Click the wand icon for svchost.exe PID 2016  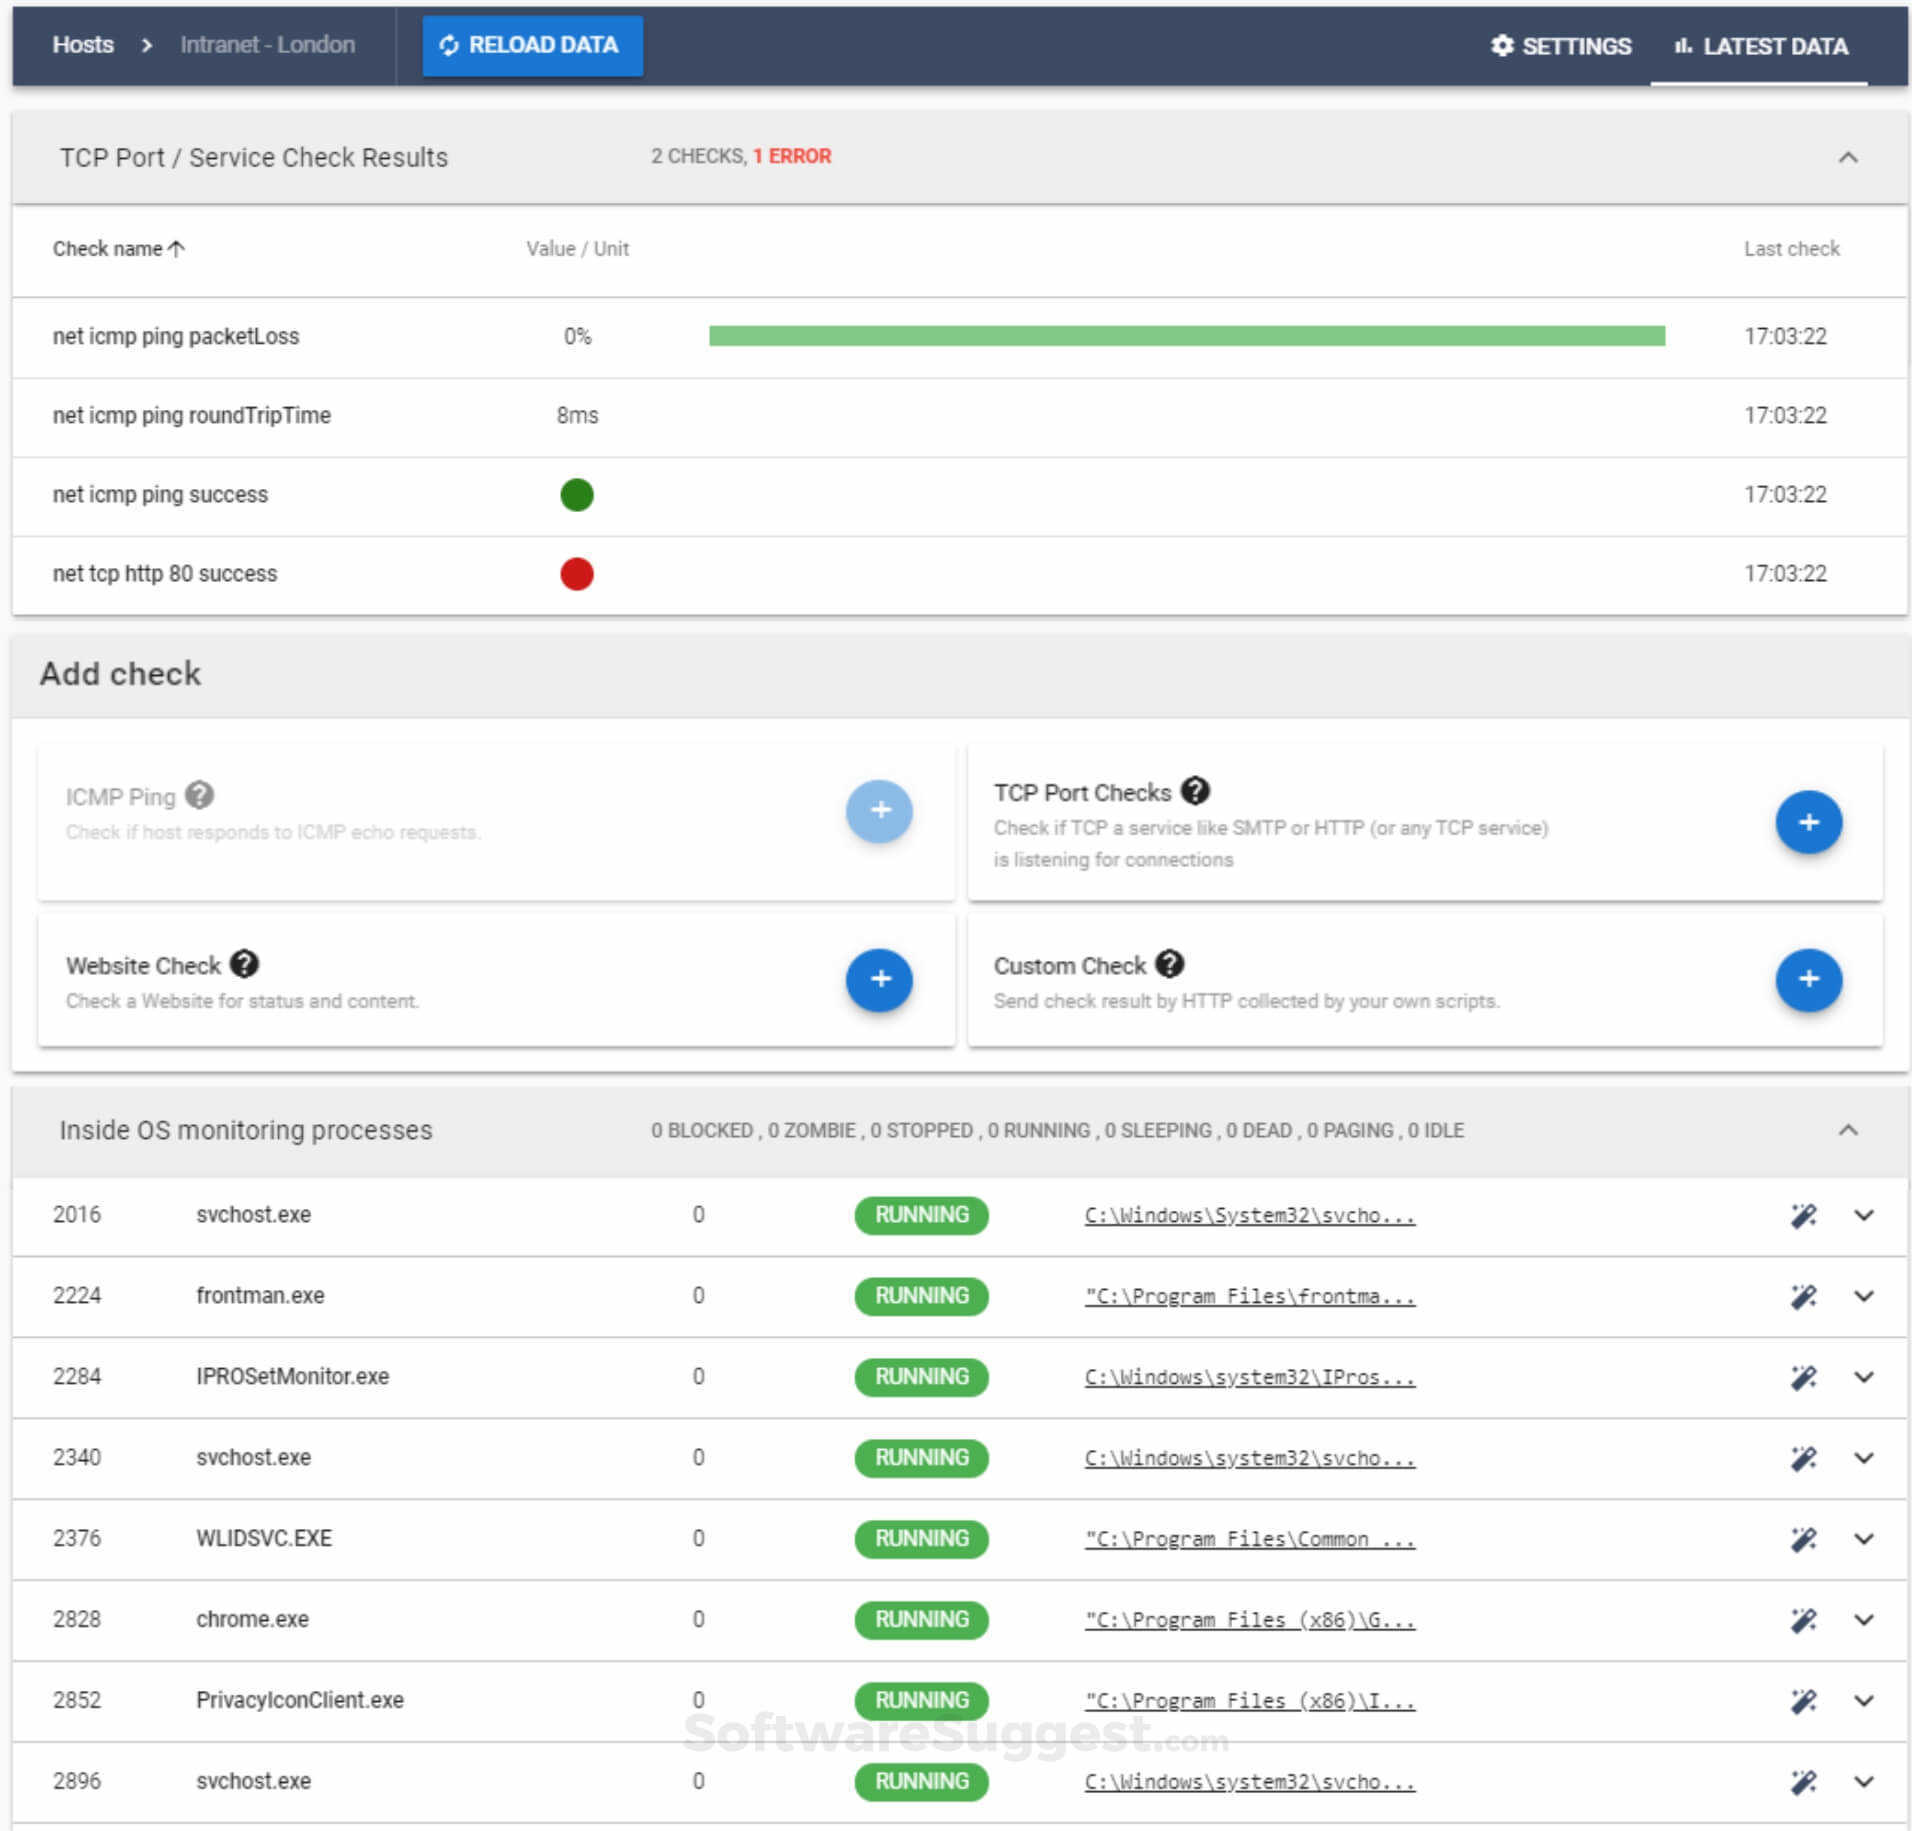1804,1215
